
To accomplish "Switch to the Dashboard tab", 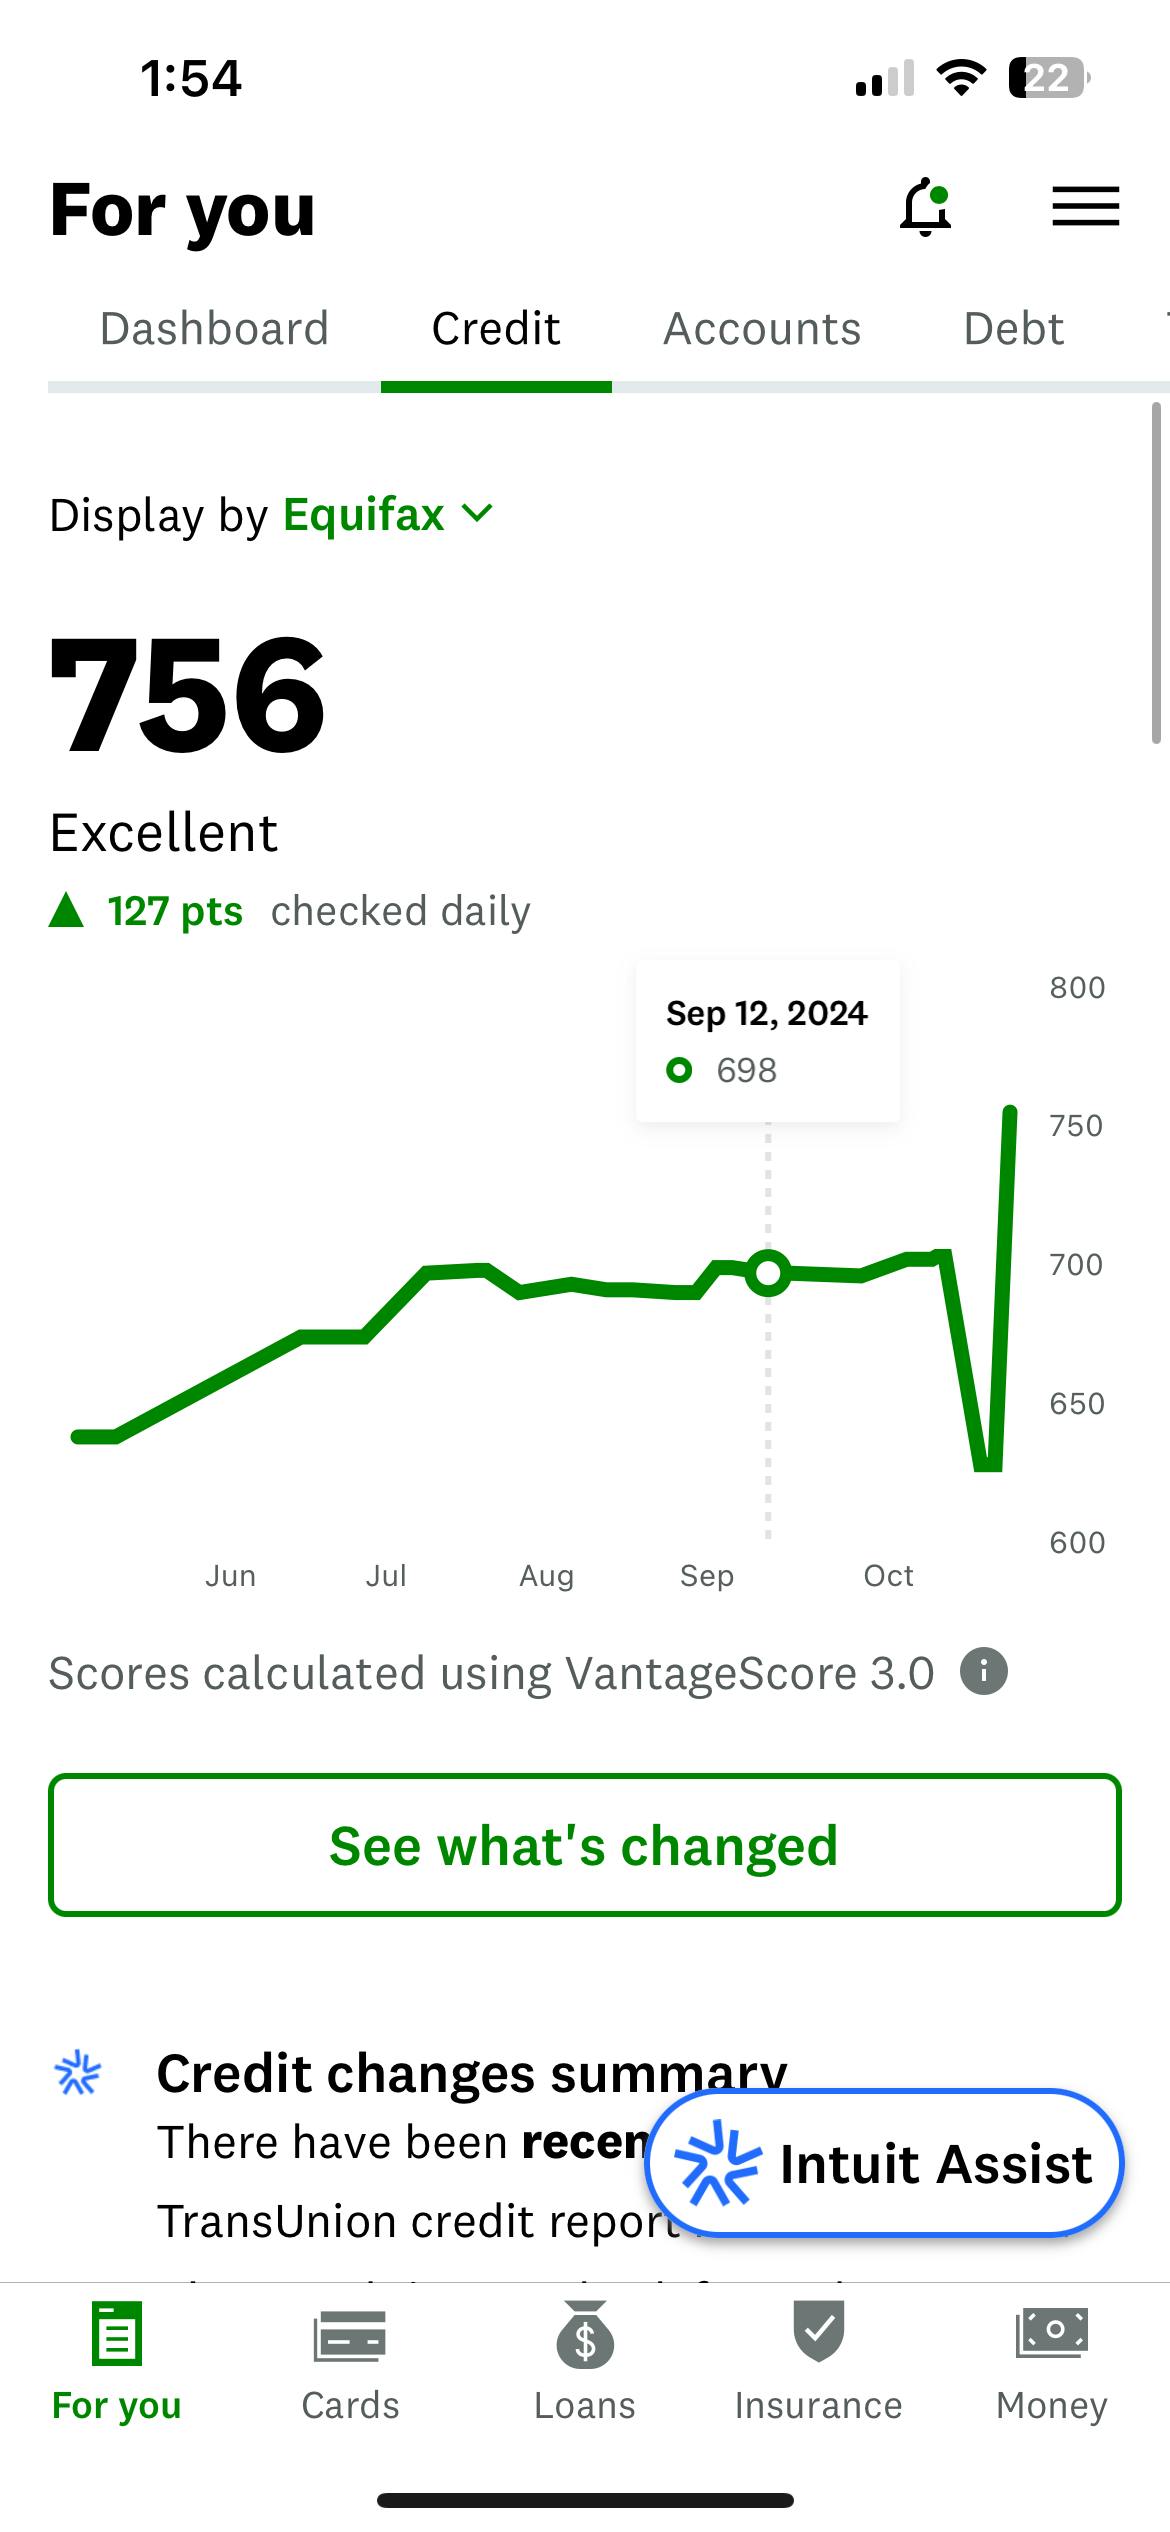I will click(x=214, y=329).
